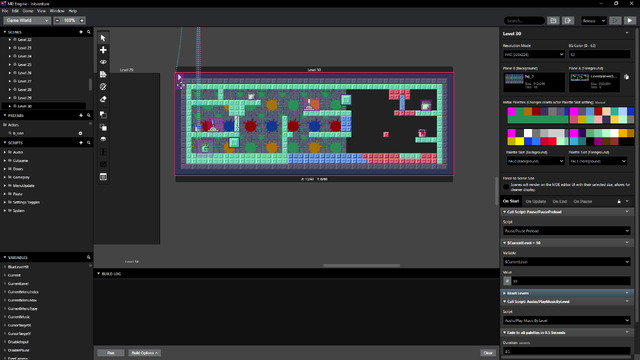Viewport: 640px width, 360px height.
Task: Open the project folder icon in top bar
Action: pyautogui.click(x=553, y=20)
